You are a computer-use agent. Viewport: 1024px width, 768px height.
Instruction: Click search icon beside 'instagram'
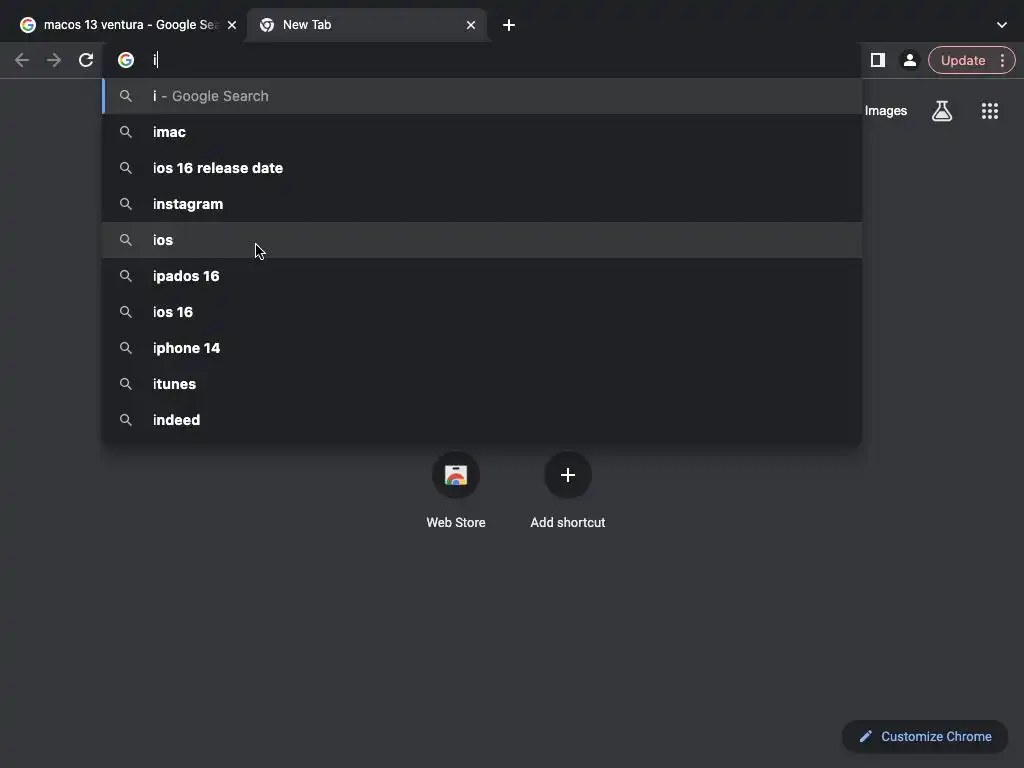tap(126, 204)
